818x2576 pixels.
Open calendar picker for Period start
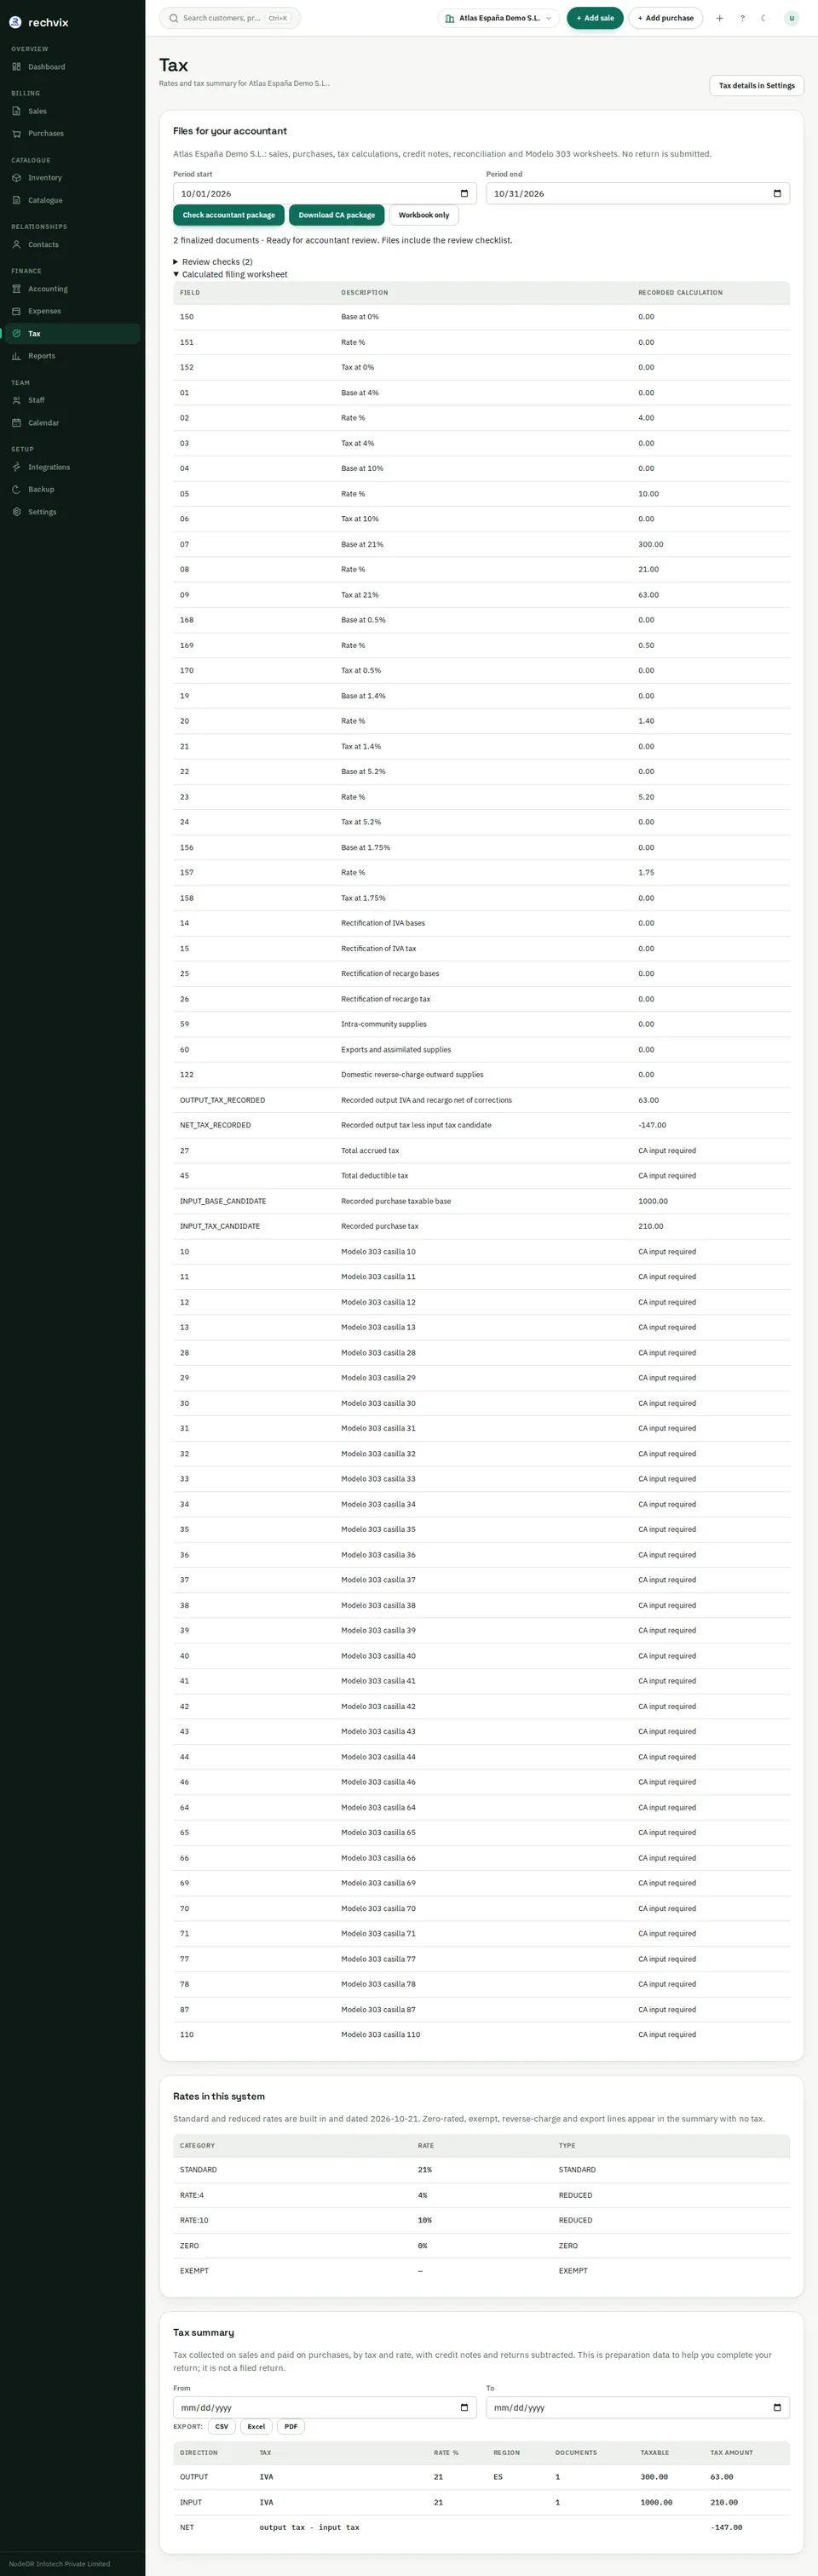click(x=464, y=194)
